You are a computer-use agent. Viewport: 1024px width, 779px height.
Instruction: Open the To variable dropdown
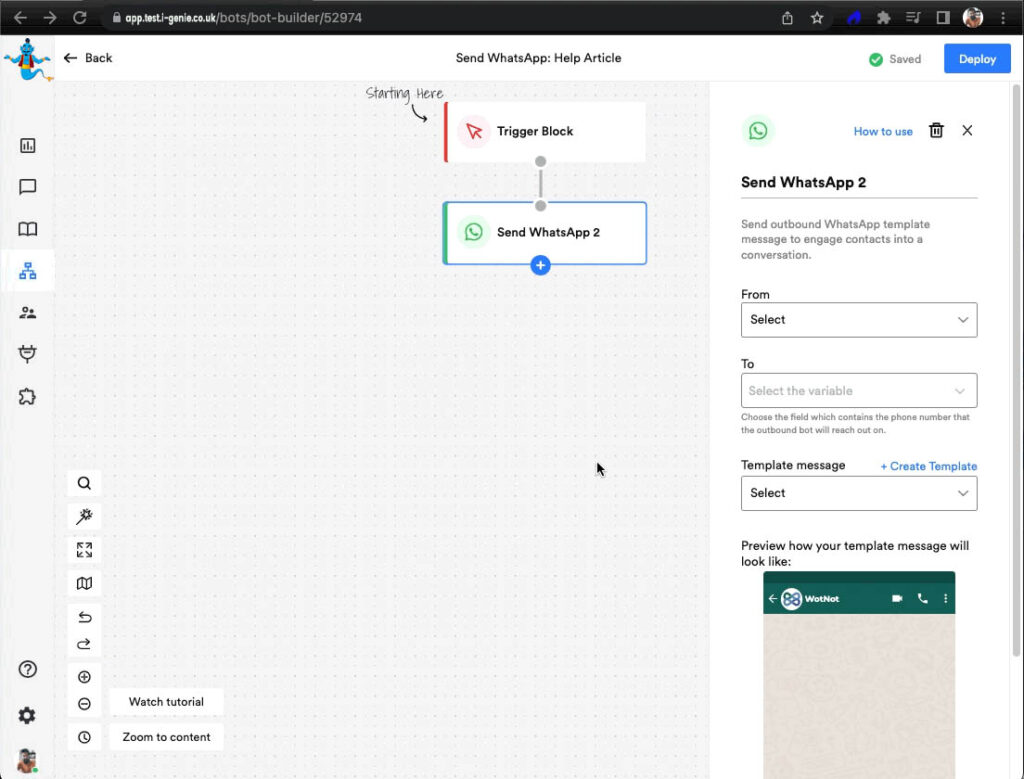point(858,391)
